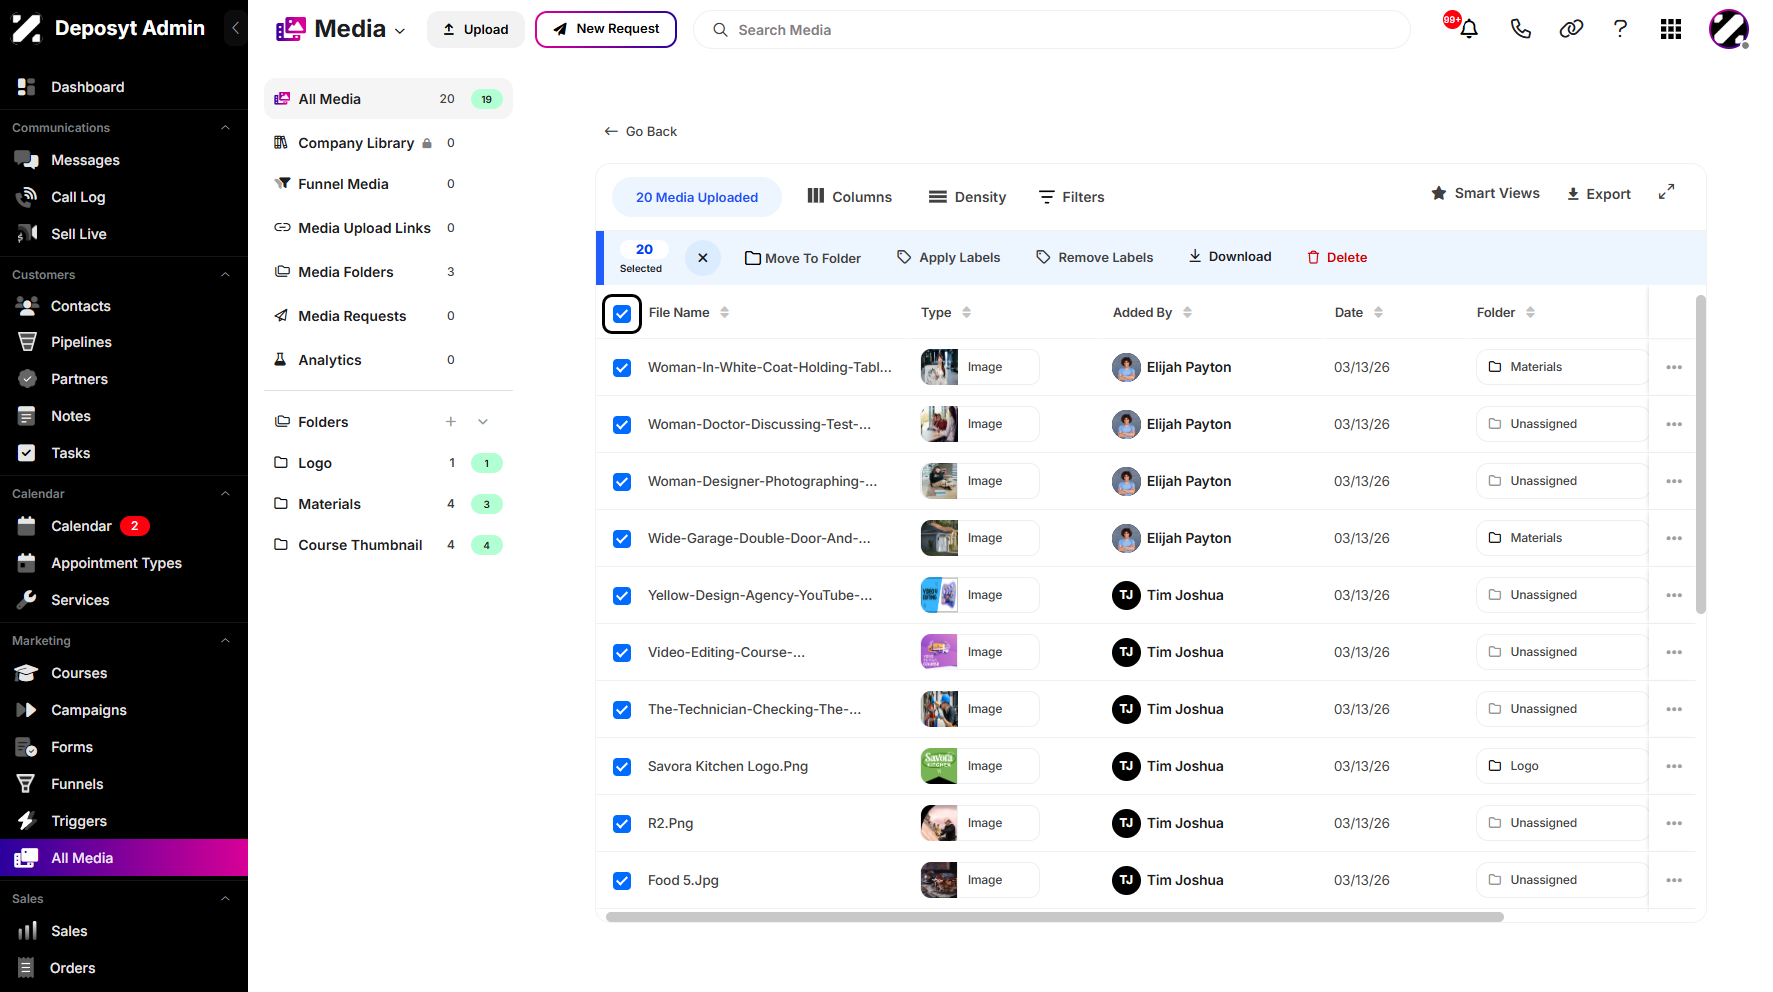Clear selection with the X button
Screen dimensions: 1773x992
click(x=703, y=257)
